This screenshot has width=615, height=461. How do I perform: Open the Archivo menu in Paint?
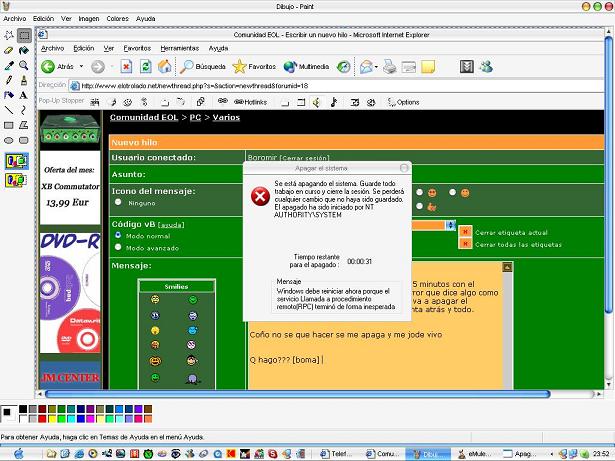click(15, 19)
